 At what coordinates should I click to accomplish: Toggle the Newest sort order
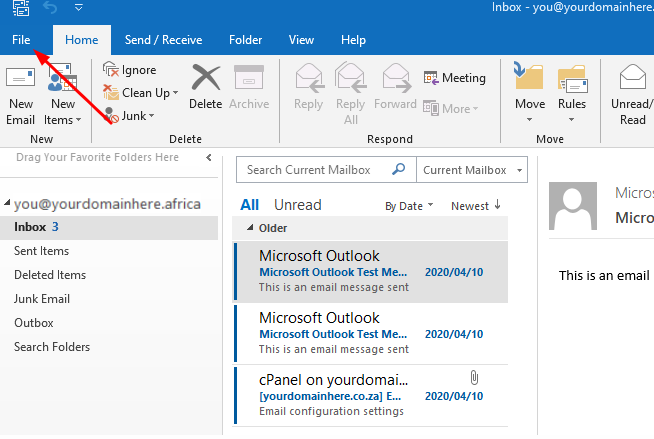click(x=476, y=206)
